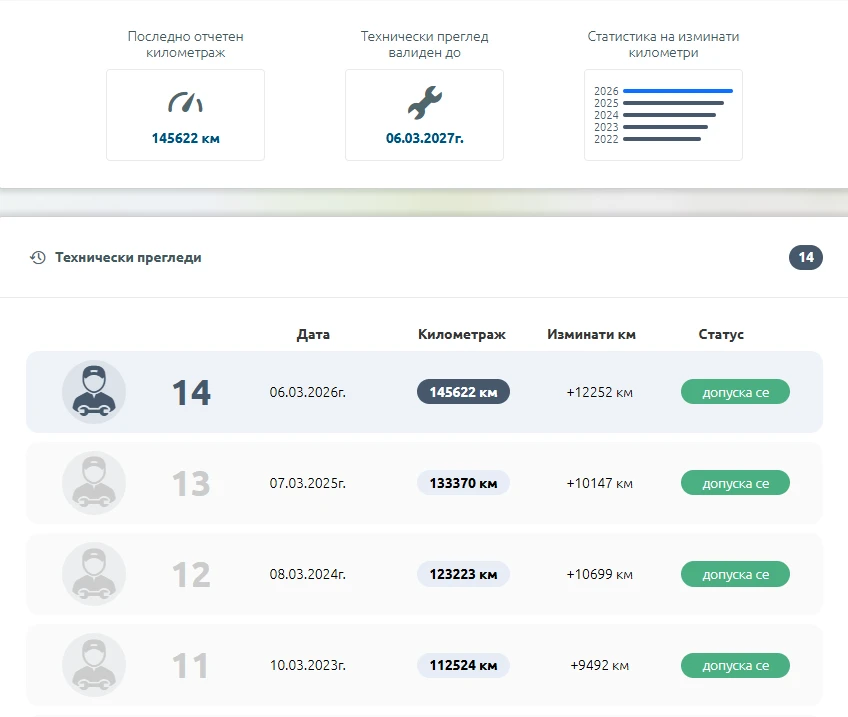Click the Километраж column header

(x=462, y=335)
